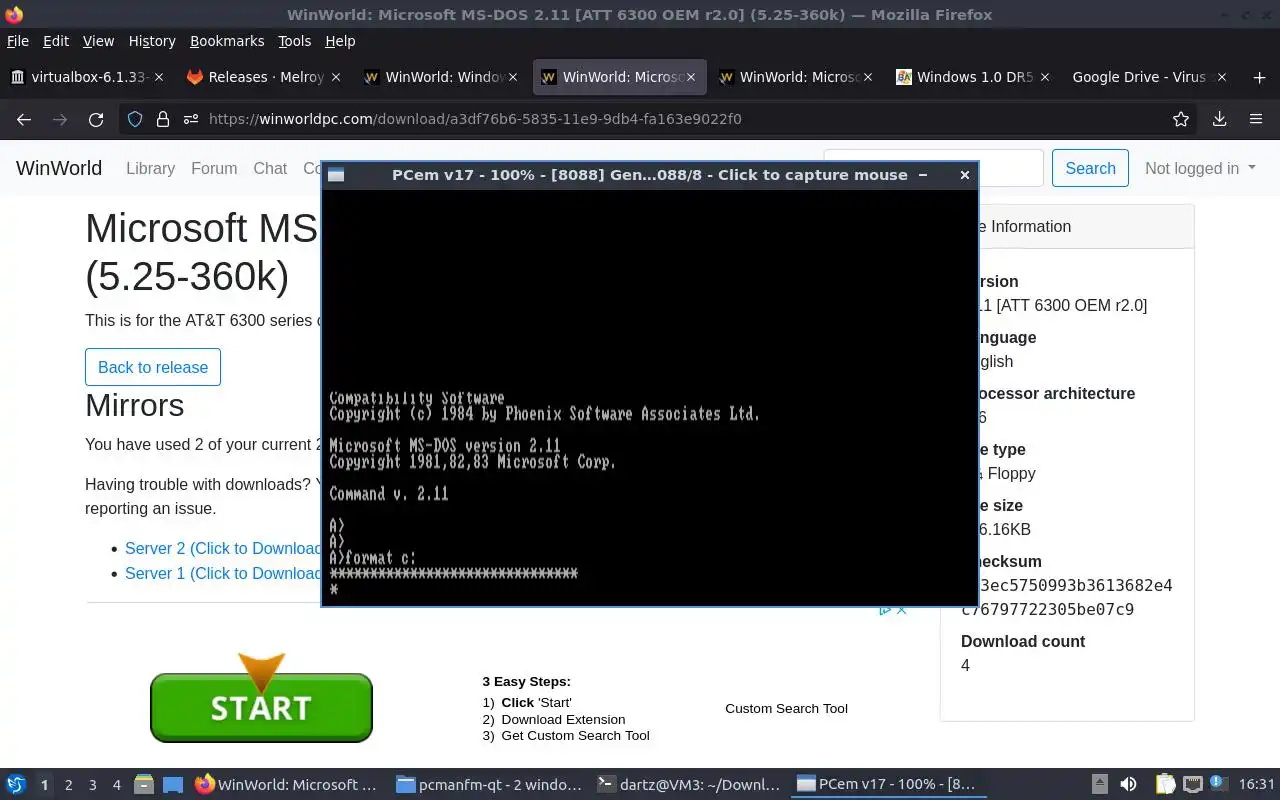Close the active WinWorld: Microsoft tab

point(690,77)
